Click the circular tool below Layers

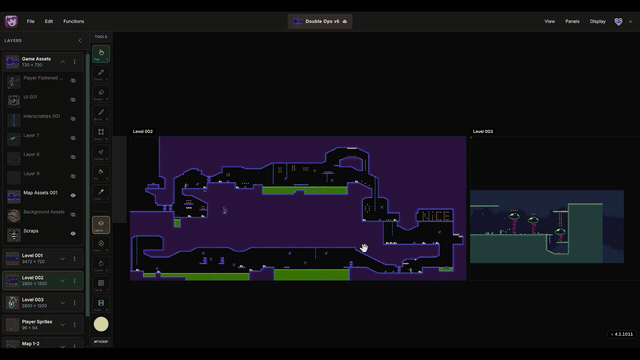tap(101, 245)
